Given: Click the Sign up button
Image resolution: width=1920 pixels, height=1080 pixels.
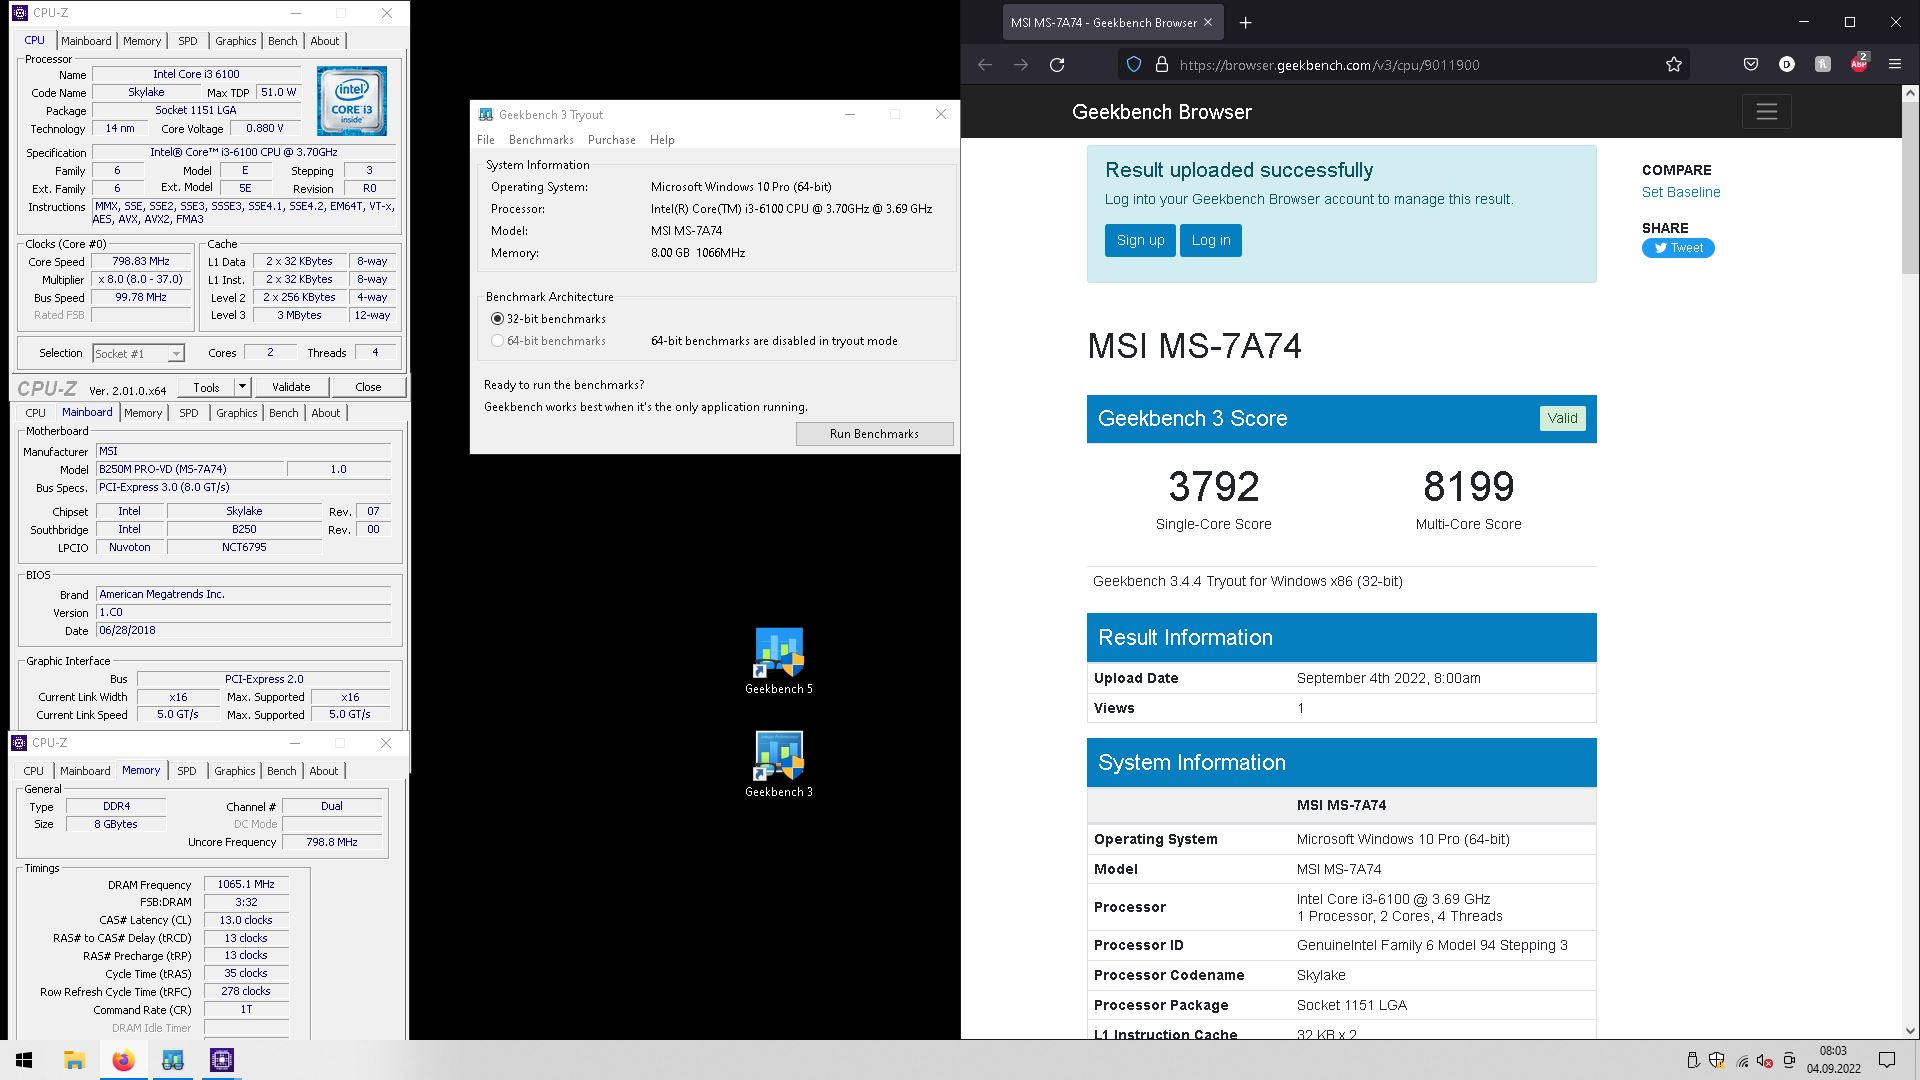Looking at the screenshot, I should (1140, 240).
